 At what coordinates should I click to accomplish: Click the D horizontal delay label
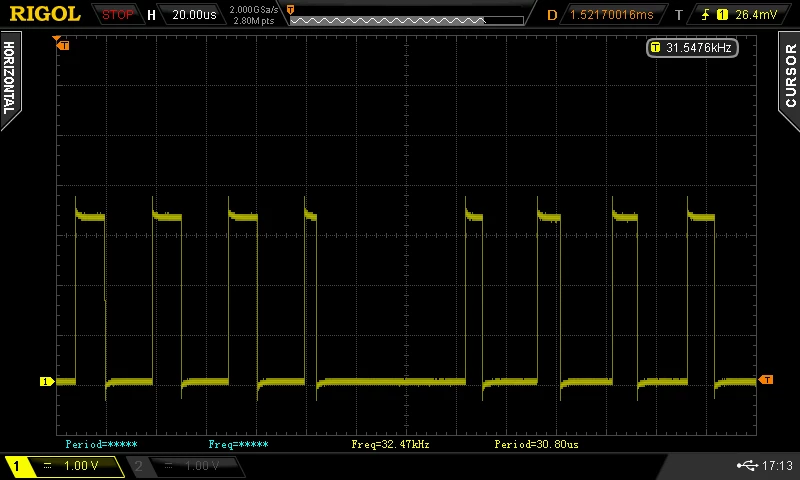[552, 15]
